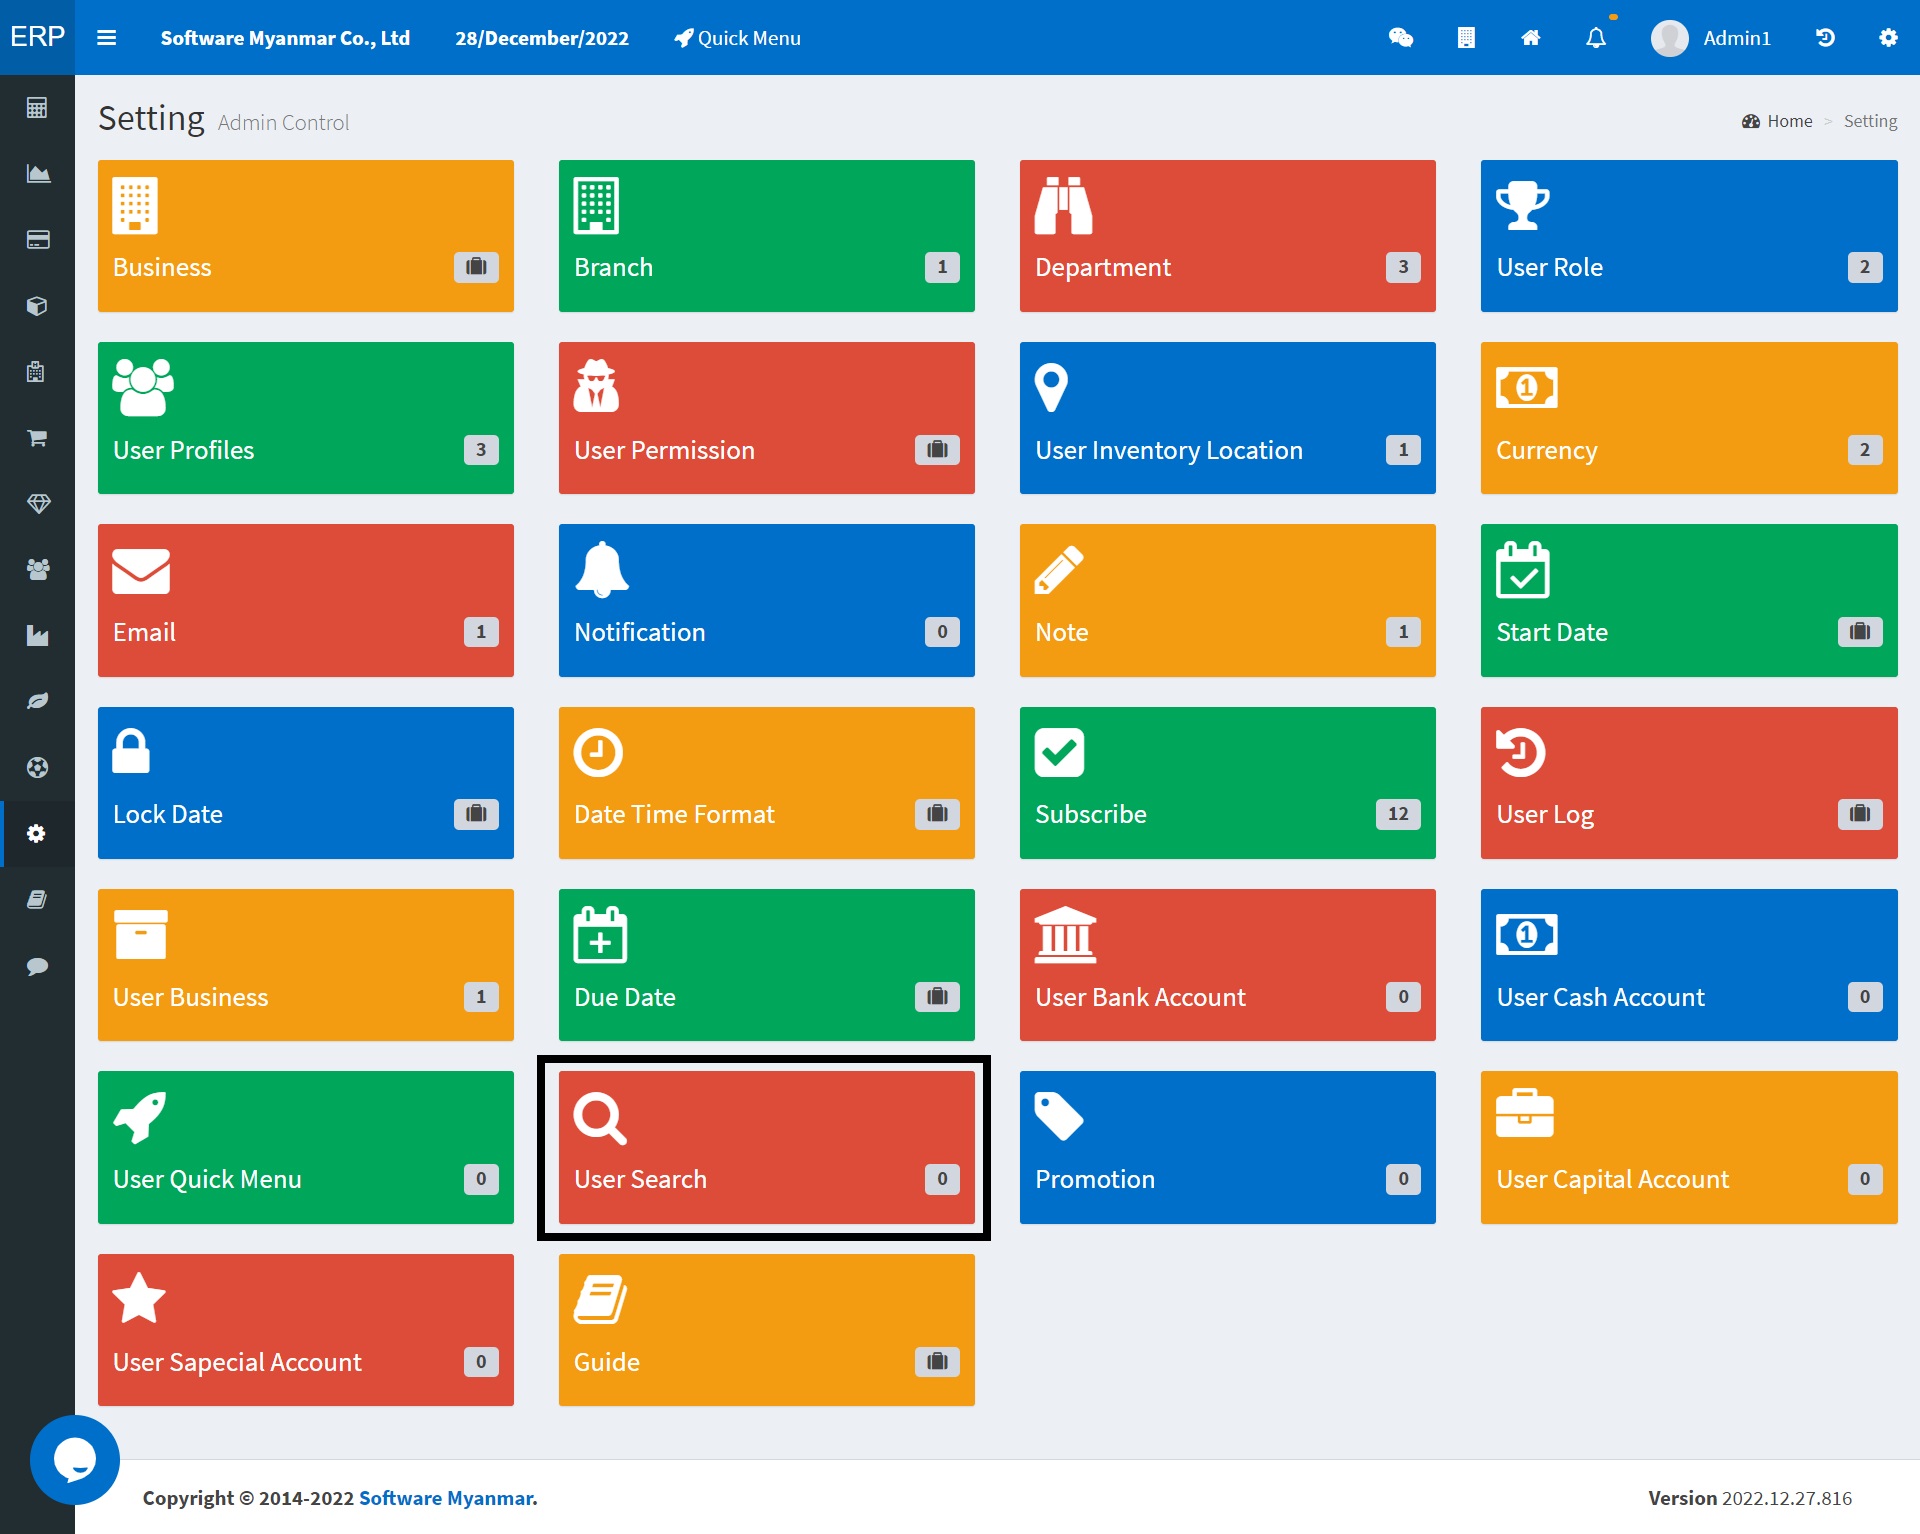Open User Inventory Location tile
This screenshot has width=1920, height=1534.
[1228, 418]
